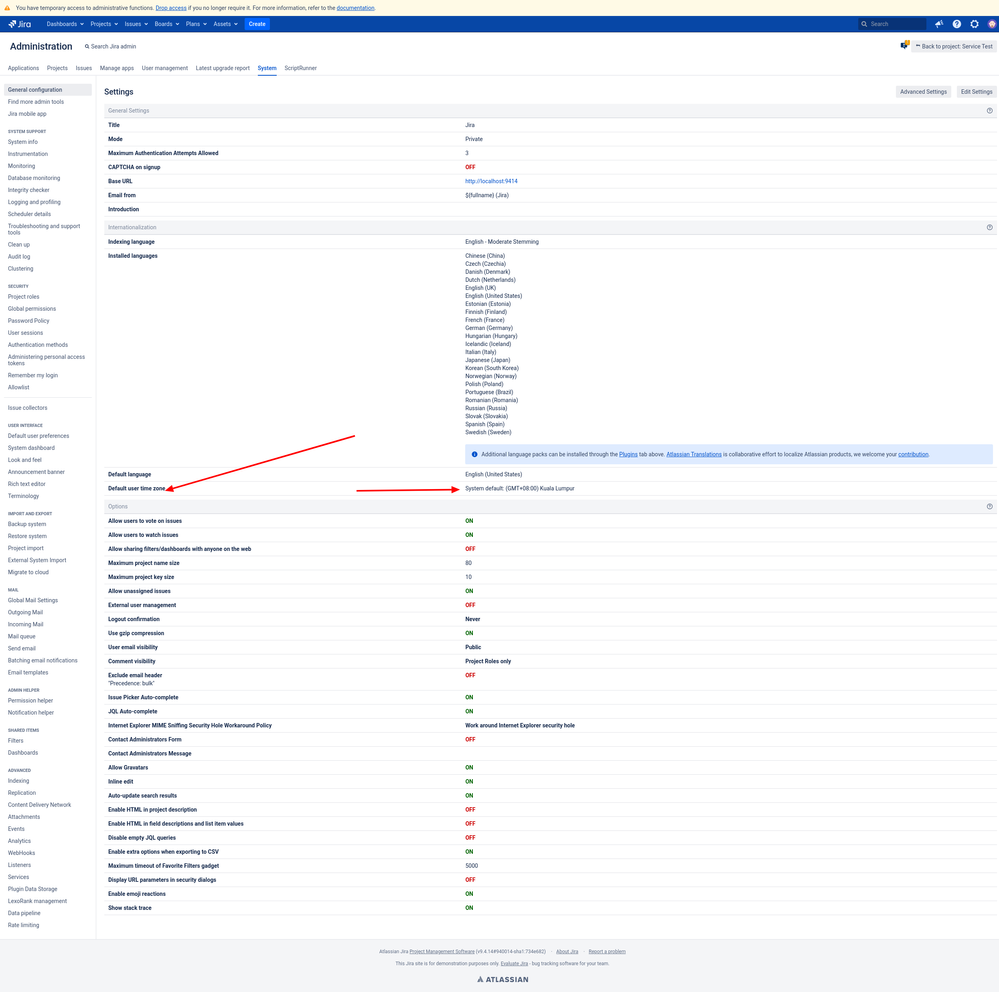Open Migrate to cloud in the sidebar
The height and width of the screenshot is (992, 999).
(28, 572)
